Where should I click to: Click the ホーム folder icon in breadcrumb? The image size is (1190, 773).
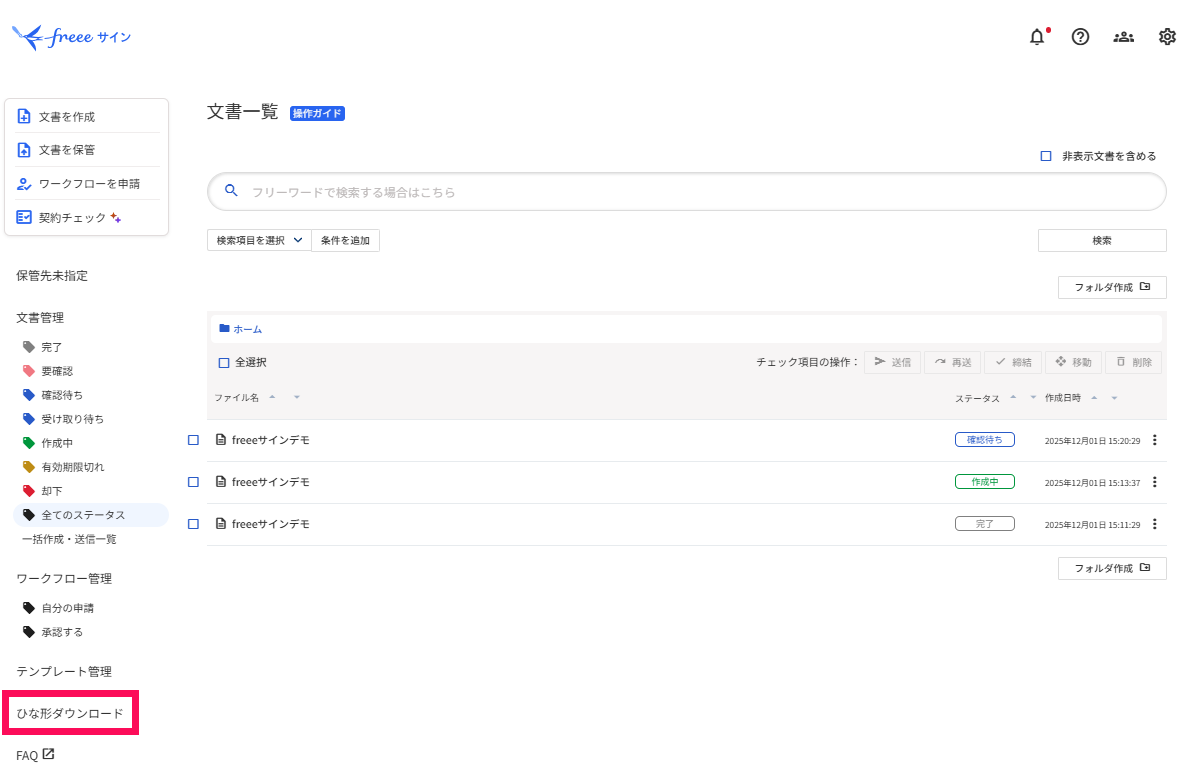tap(224, 328)
